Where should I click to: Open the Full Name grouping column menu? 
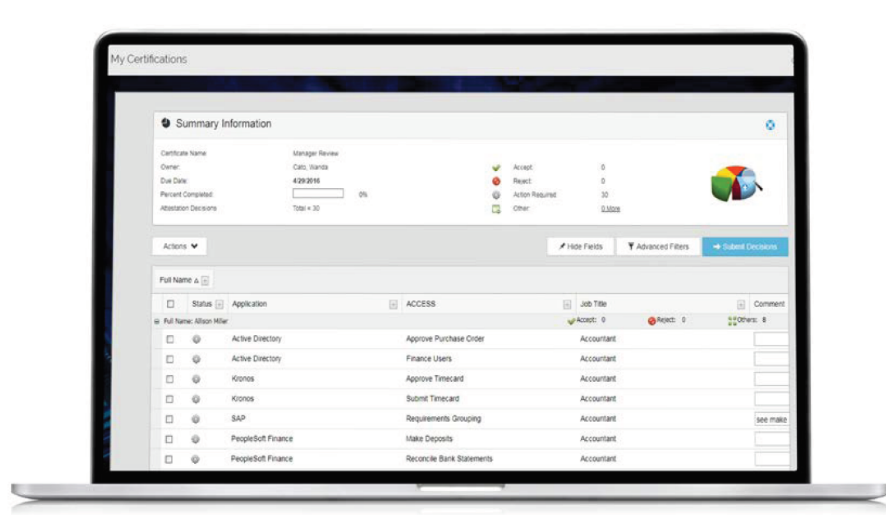coord(205,281)
